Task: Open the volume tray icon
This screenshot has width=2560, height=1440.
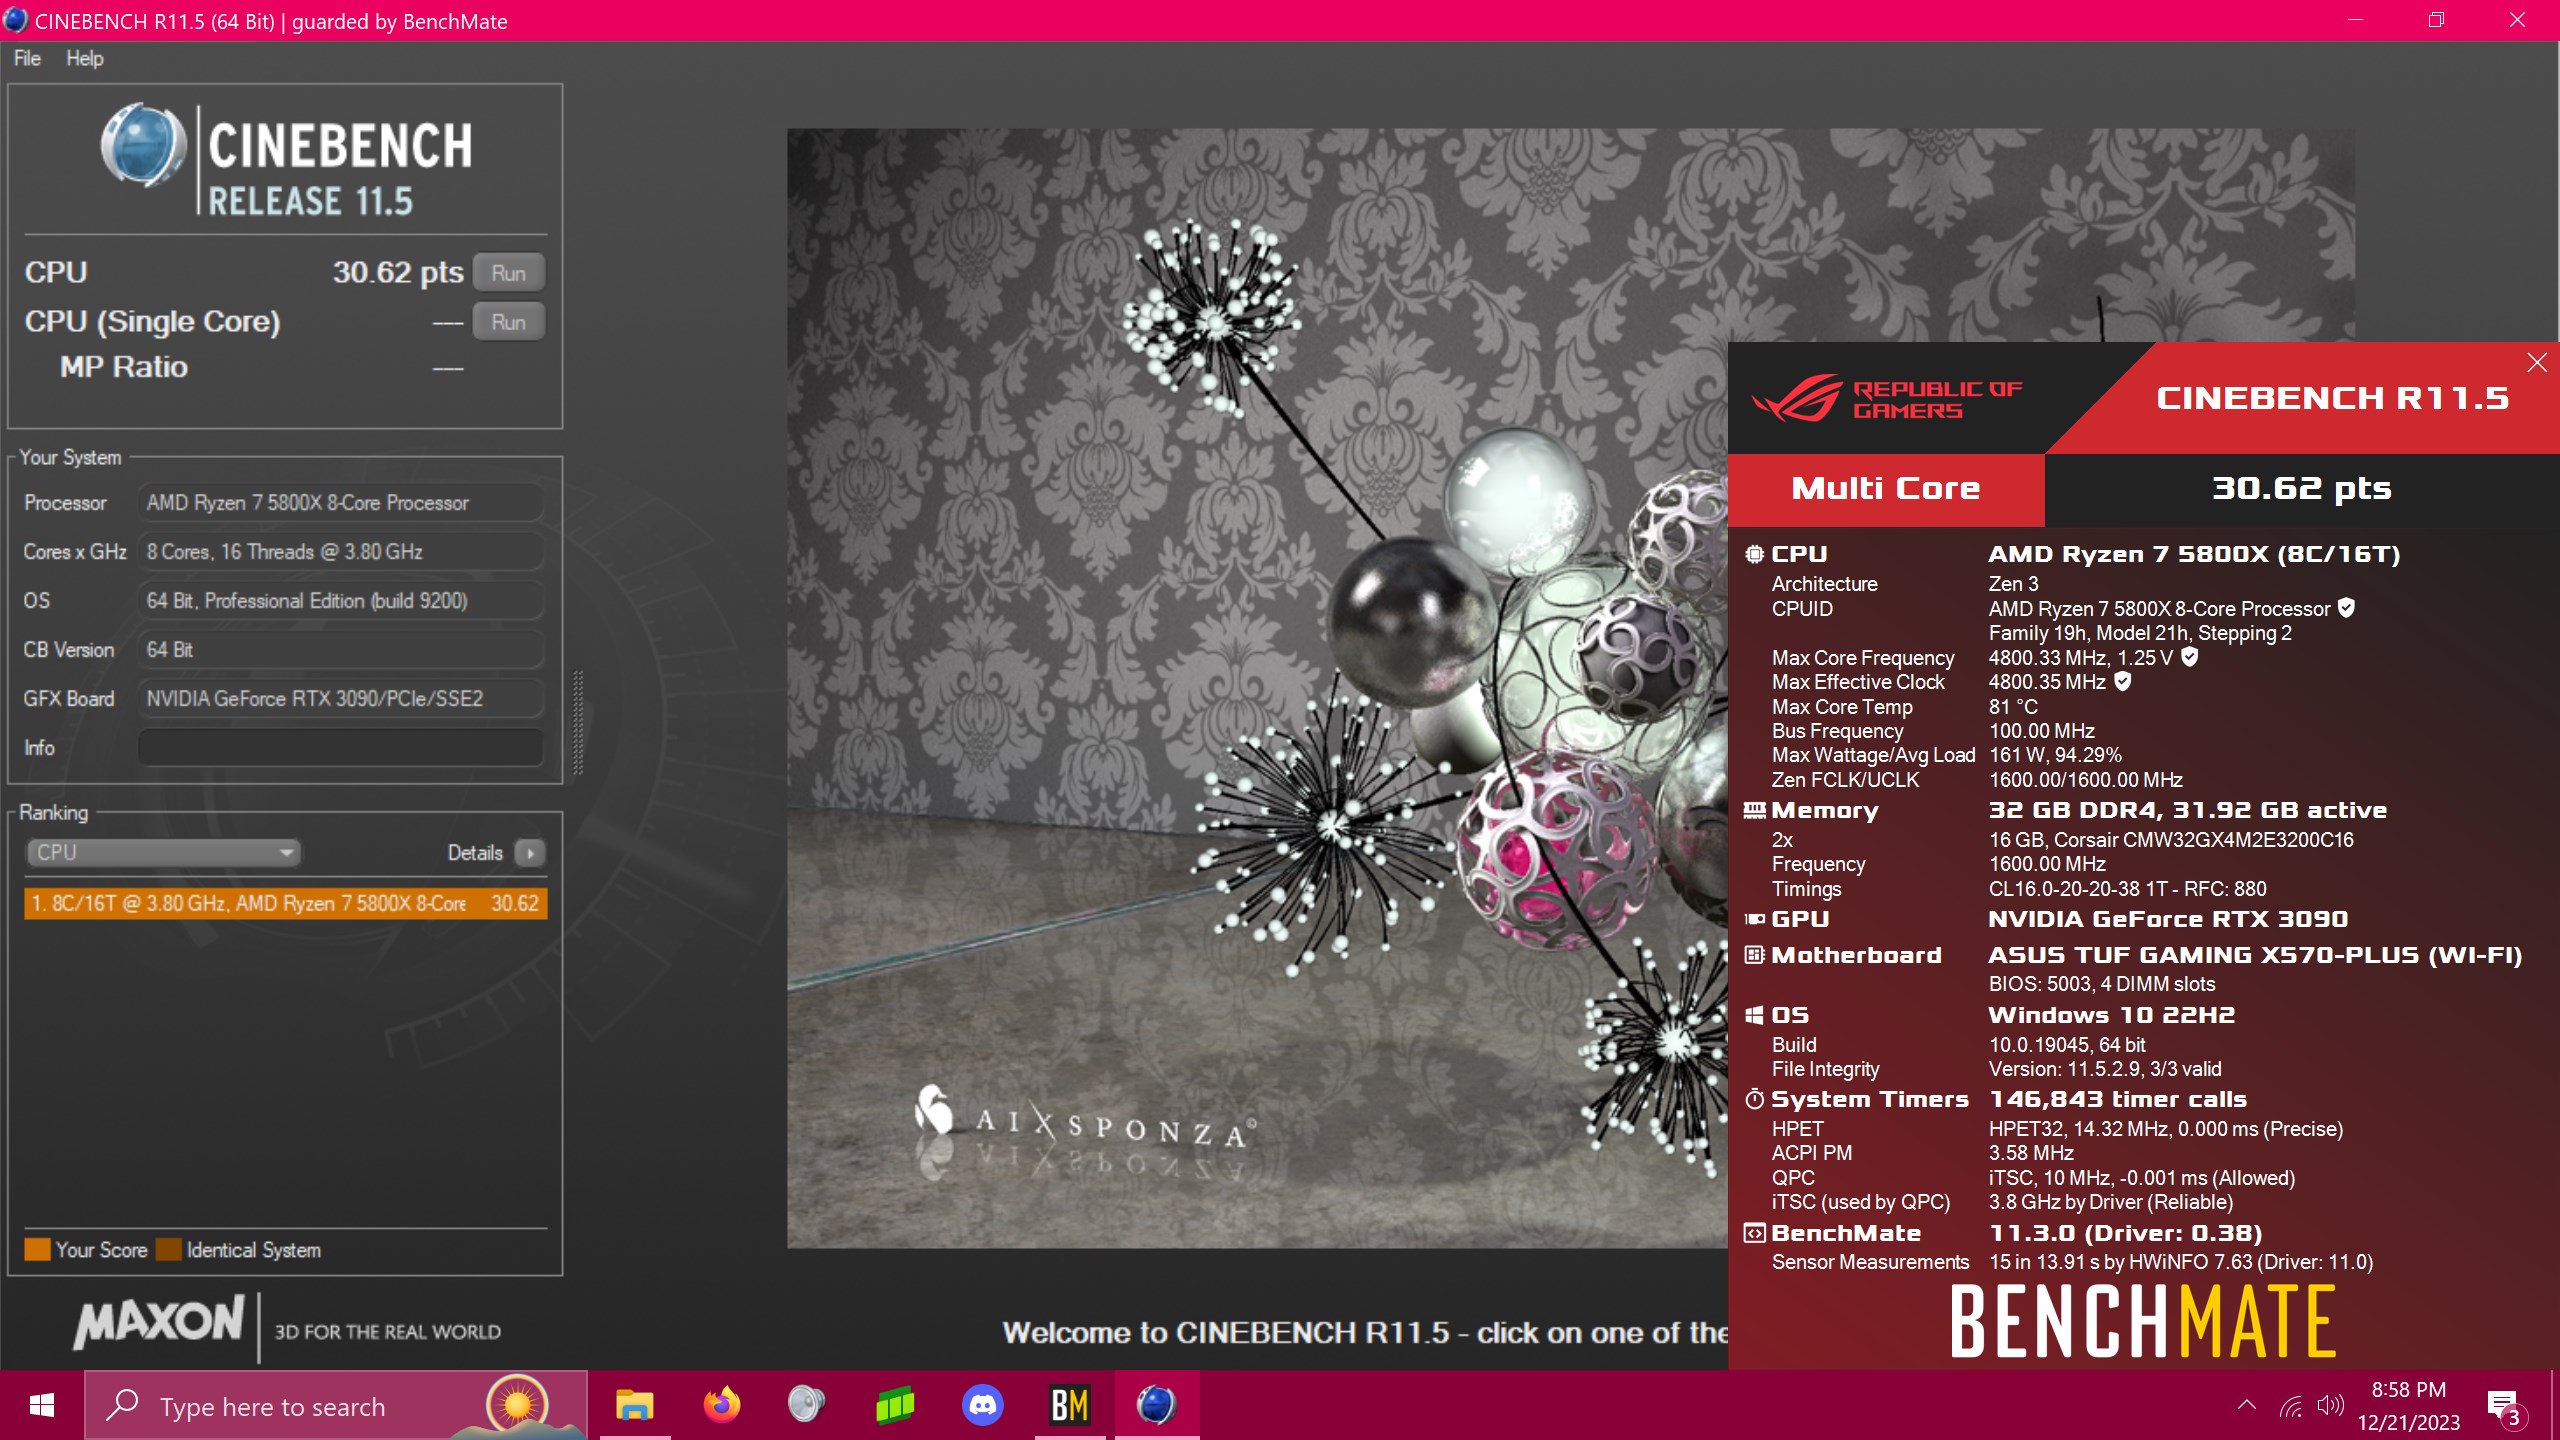Action: point(2330,1406)
